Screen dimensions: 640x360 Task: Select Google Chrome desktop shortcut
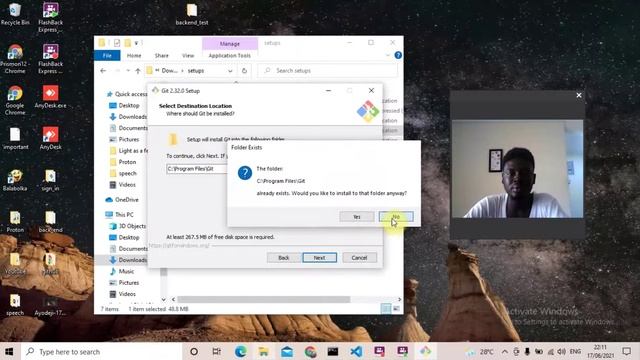point(15,101)
